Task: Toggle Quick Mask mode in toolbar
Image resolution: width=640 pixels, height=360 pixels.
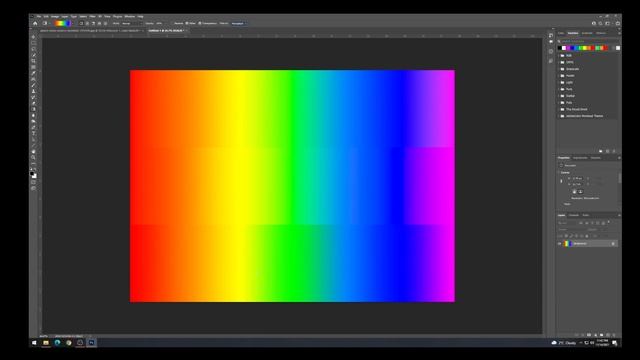Action: pyautogui.click(x=33, y=182)
